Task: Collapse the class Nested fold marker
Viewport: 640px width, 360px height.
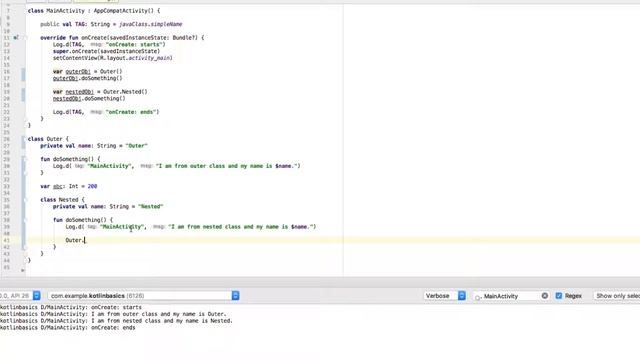Action: pyautogui.click(x=25, y=200)
